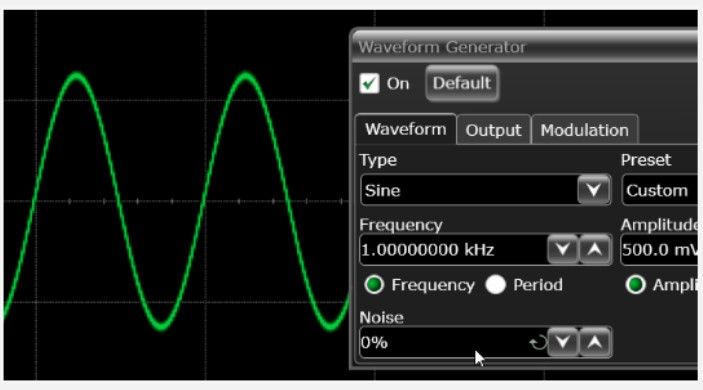Switch to the Output tab
The width and height of the screenshot is (703, 390).
pos(494,130)
